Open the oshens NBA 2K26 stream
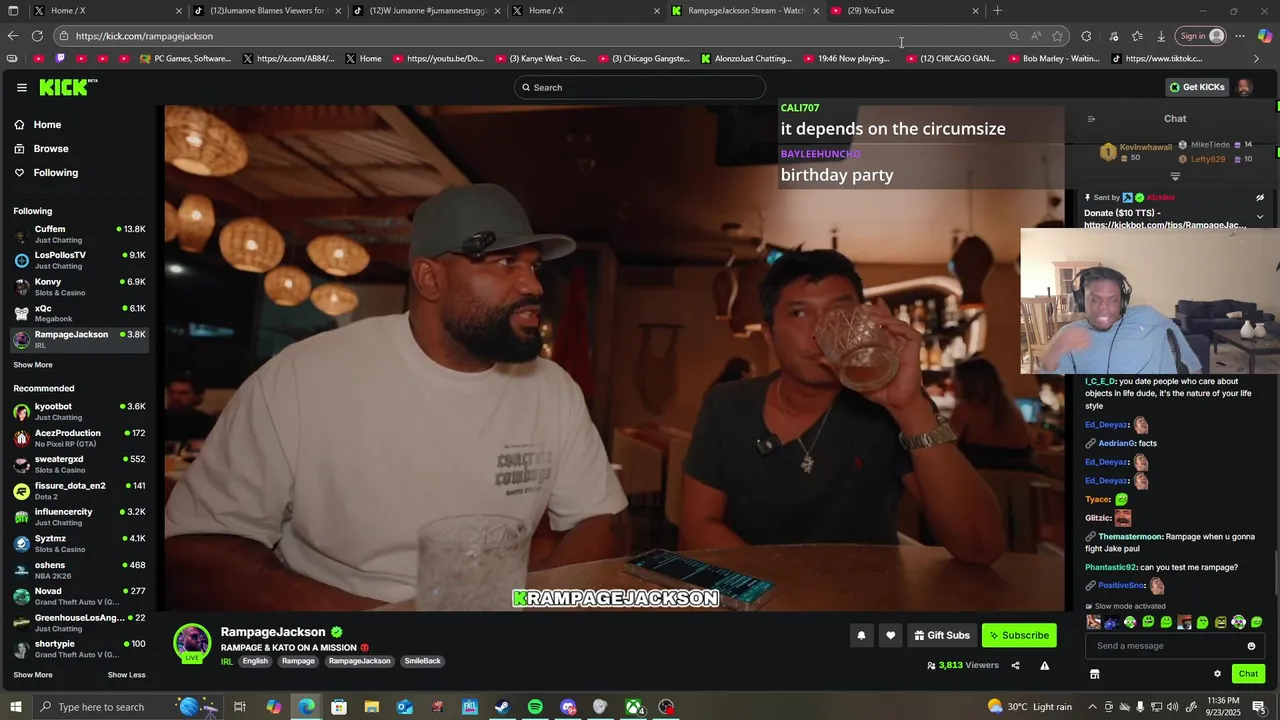 [x=80, y=570]
